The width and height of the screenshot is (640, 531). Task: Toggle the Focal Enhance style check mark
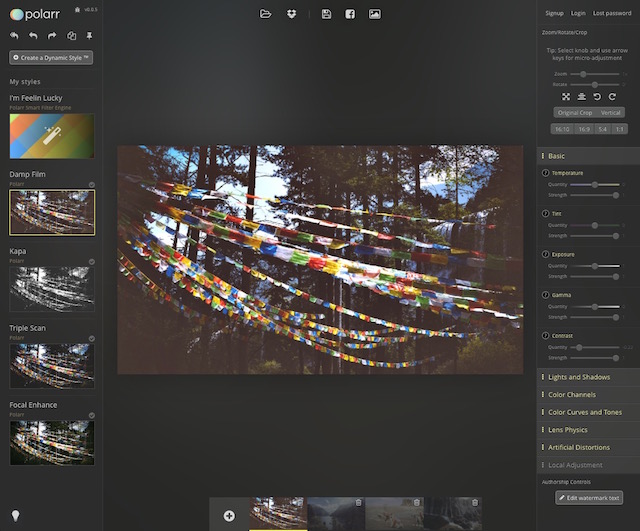pos(92,415)
